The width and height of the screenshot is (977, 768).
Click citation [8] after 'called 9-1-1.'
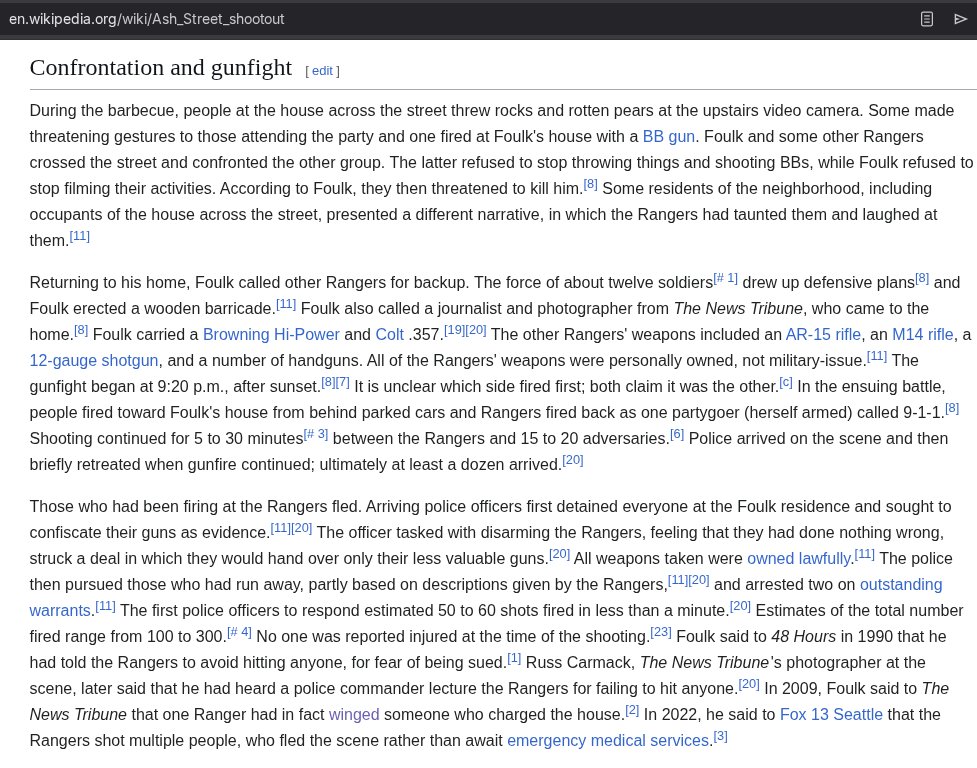coord(952,409)
